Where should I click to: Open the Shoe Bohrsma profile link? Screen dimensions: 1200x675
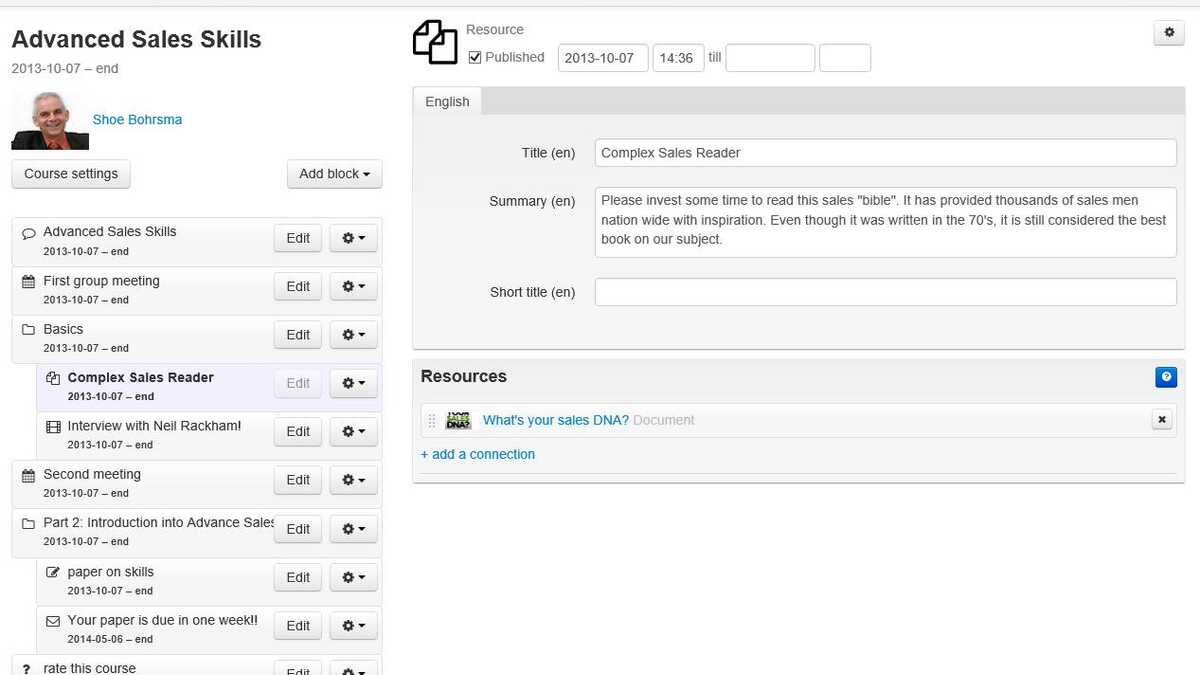click(x=137, y=120)
